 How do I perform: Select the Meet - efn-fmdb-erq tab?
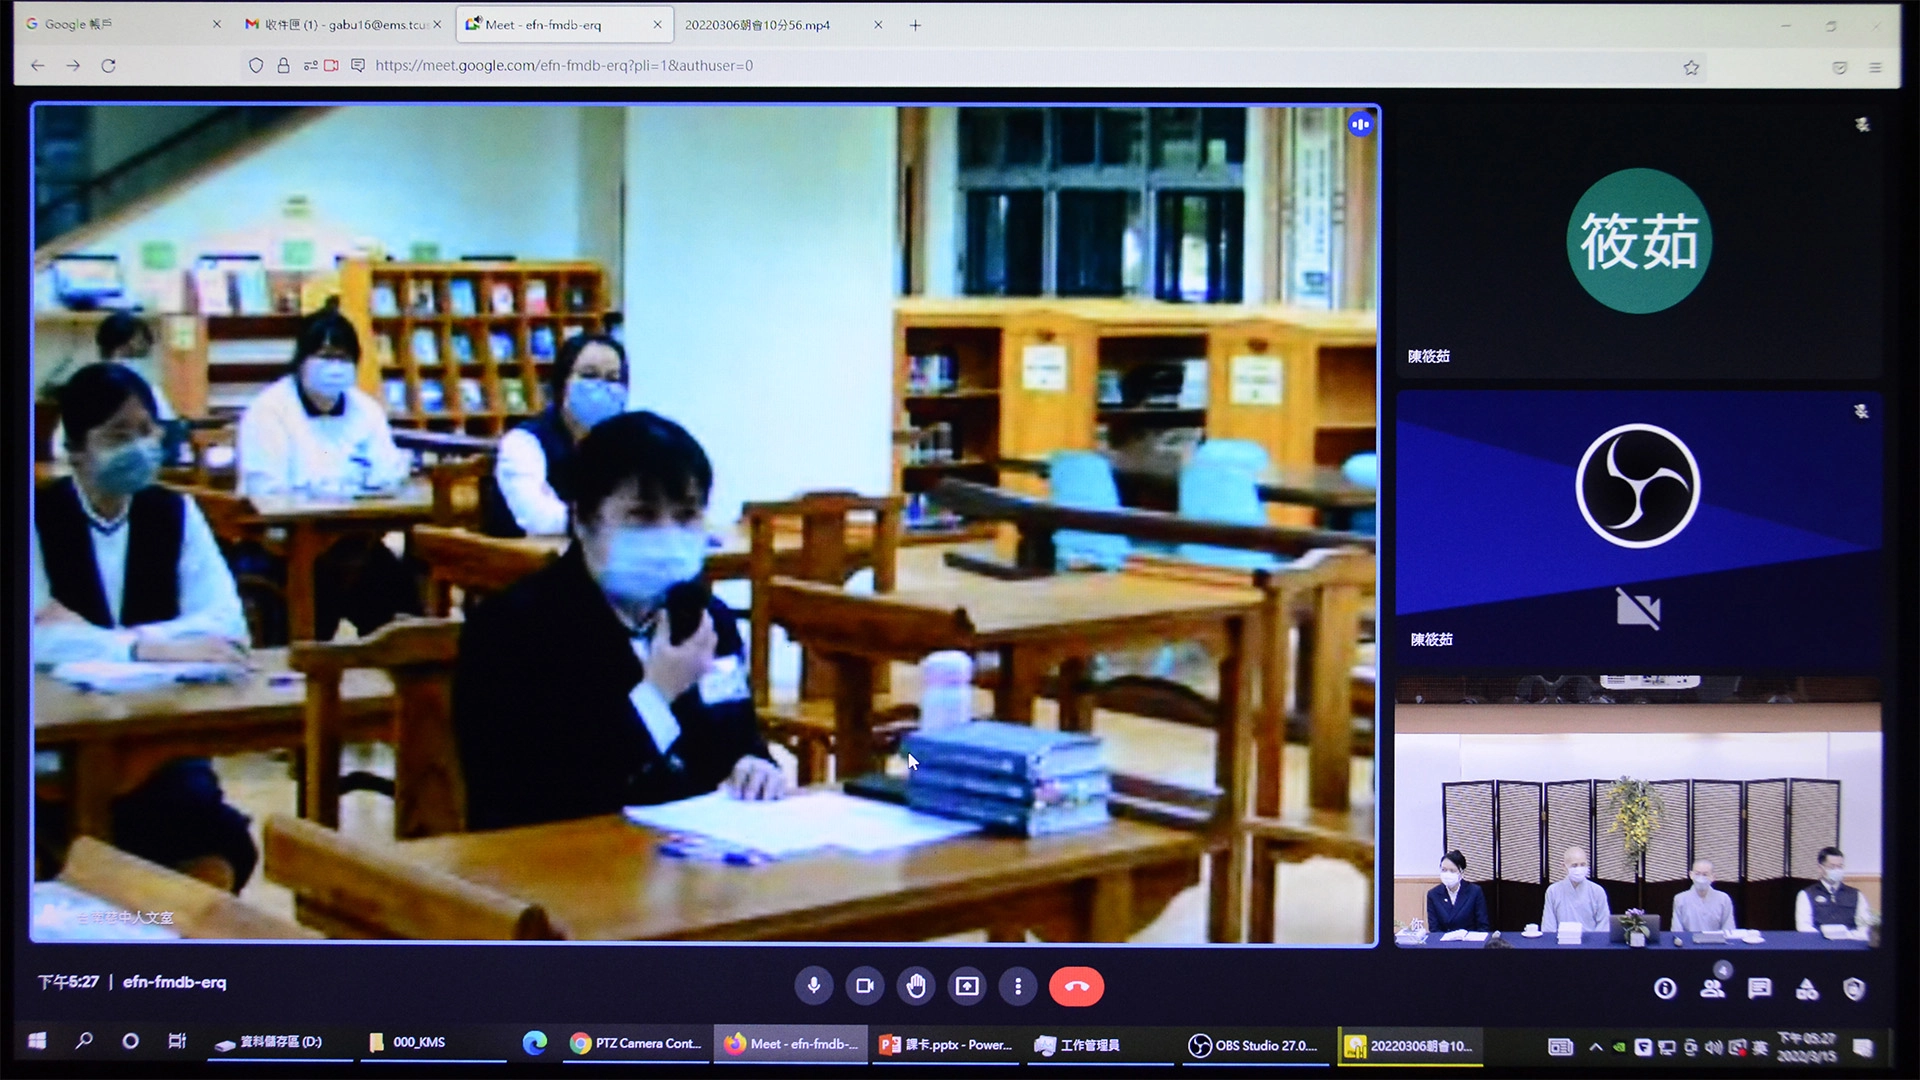(x=565, y=24)
